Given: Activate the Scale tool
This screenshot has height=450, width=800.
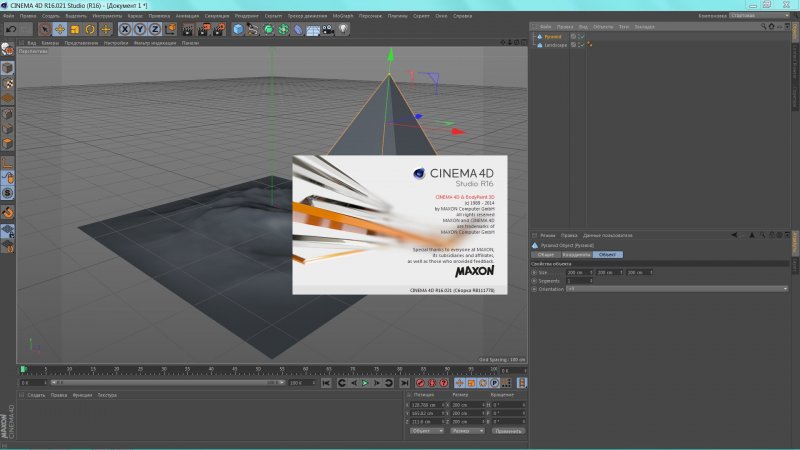Looking at the screenshot, I should pos(74,30).
